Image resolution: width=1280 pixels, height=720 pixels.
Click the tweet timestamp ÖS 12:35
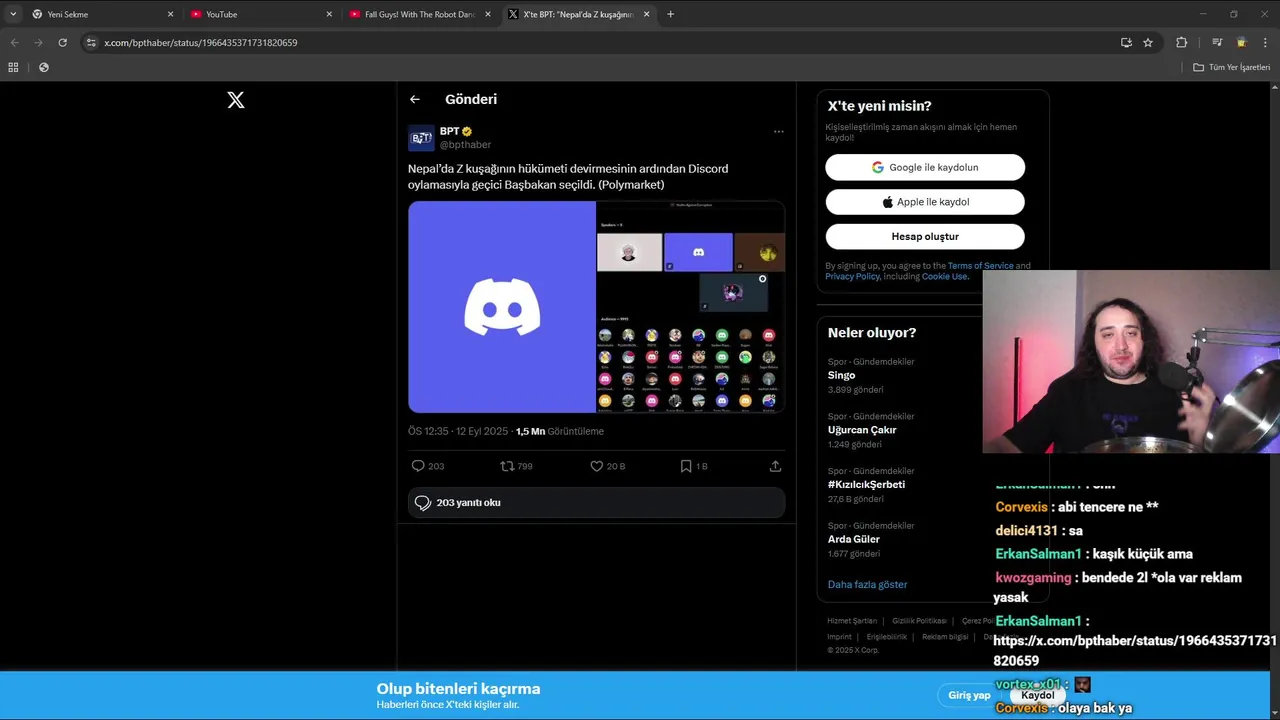click(458, 431)
